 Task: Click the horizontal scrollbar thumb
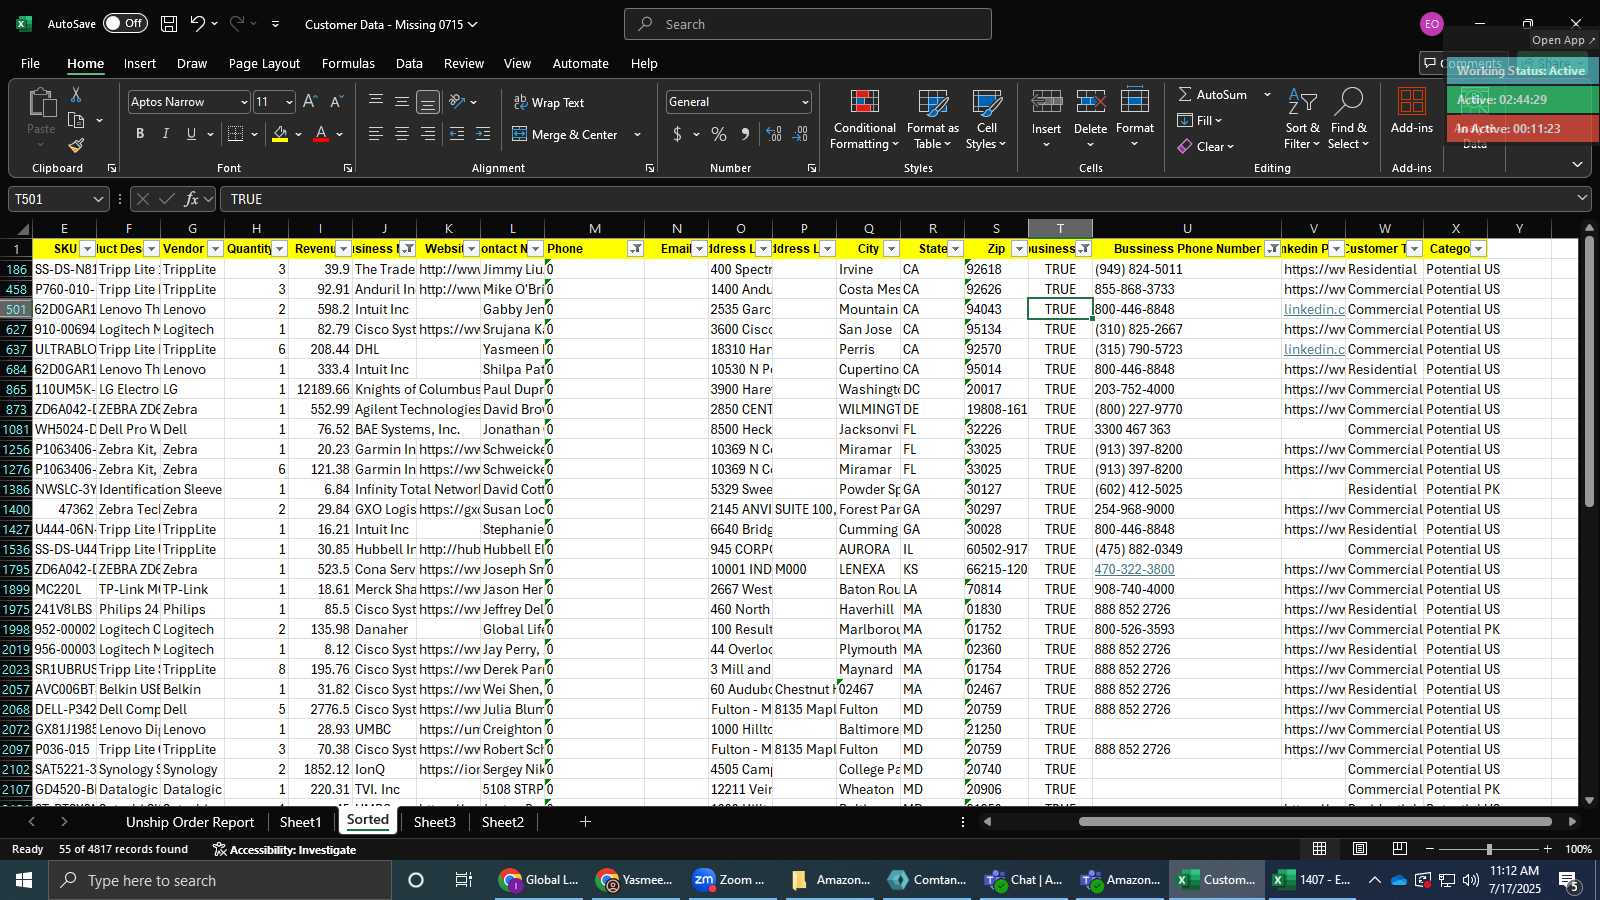point(1315,822)
